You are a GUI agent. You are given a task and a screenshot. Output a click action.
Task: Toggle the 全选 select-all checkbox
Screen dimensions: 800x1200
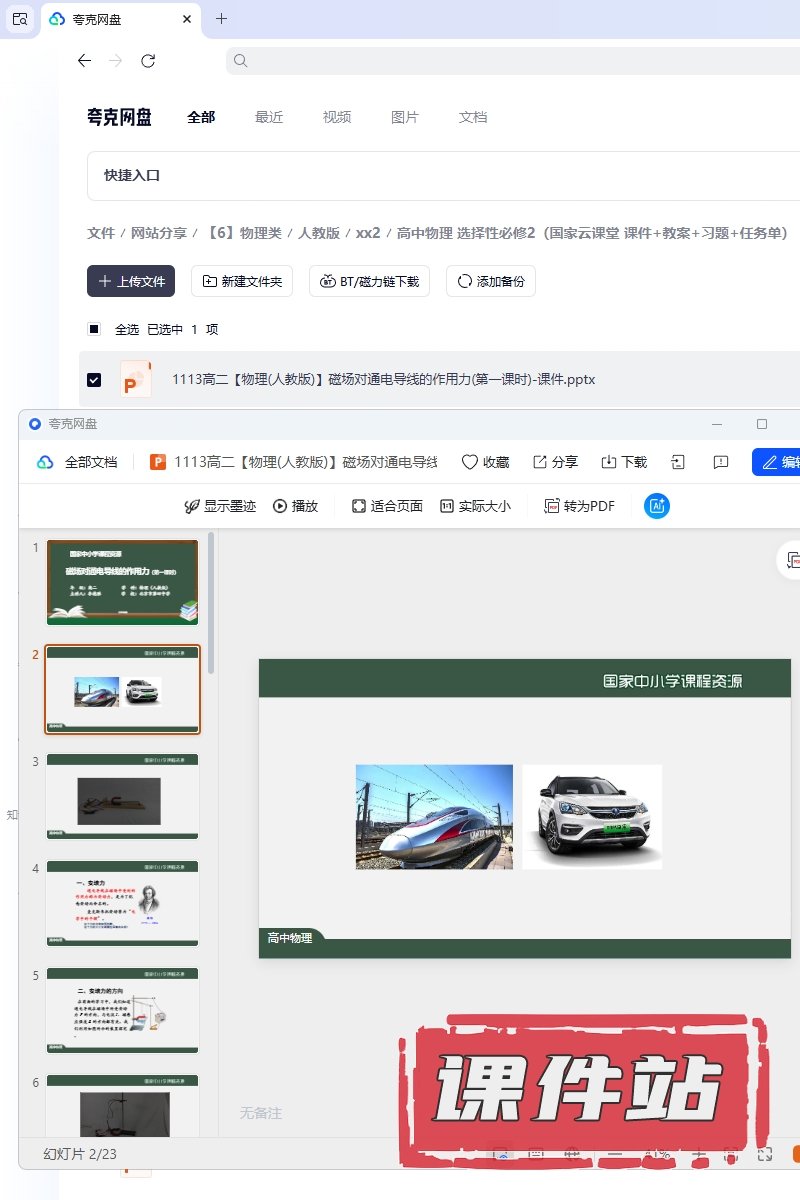coord(94,329)
